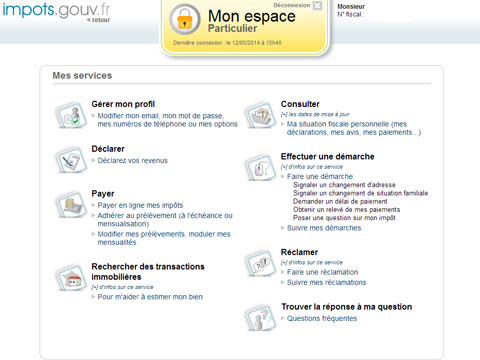The width and height of the screenshot is (480, 360).
Task: Click the 'Gérer mon profil' heading
Action: point(123,104)
